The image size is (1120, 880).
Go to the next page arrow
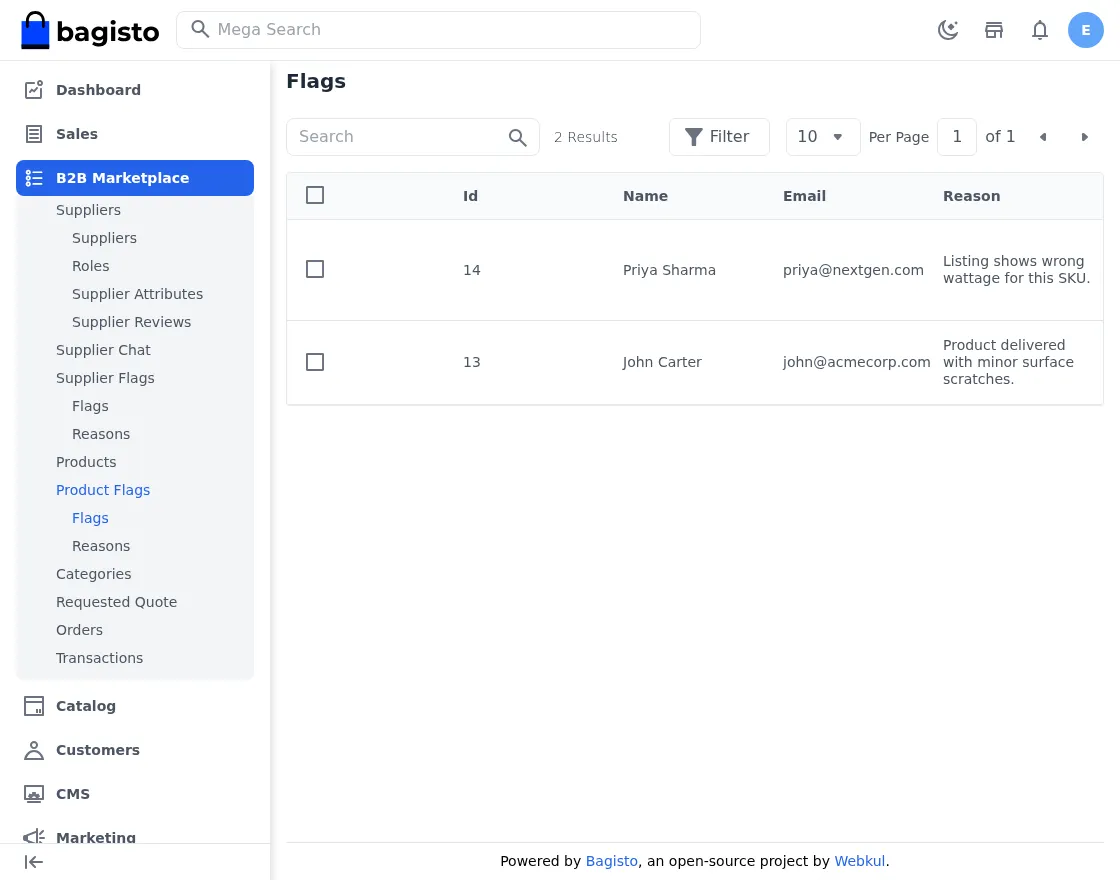click(x=1084, y=137)
